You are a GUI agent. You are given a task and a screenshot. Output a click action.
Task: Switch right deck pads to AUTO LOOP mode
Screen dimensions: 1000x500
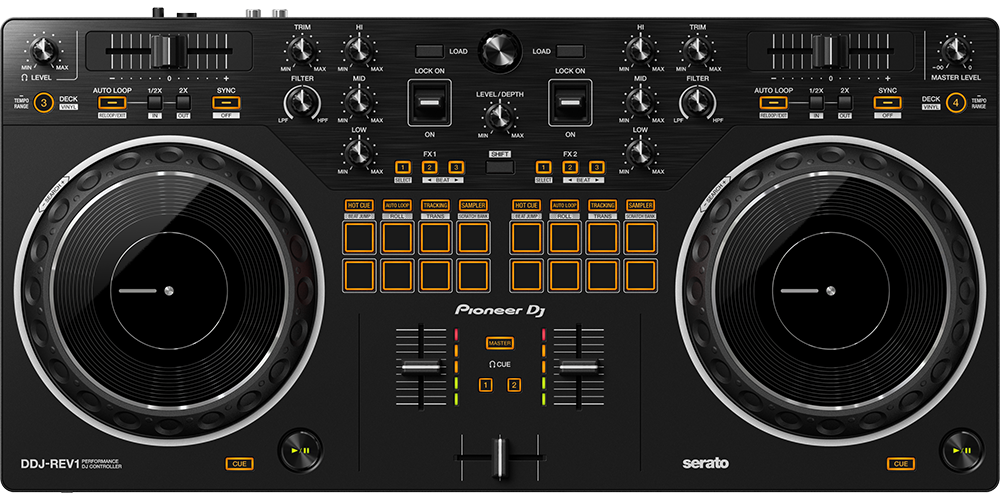coord(564,205)
